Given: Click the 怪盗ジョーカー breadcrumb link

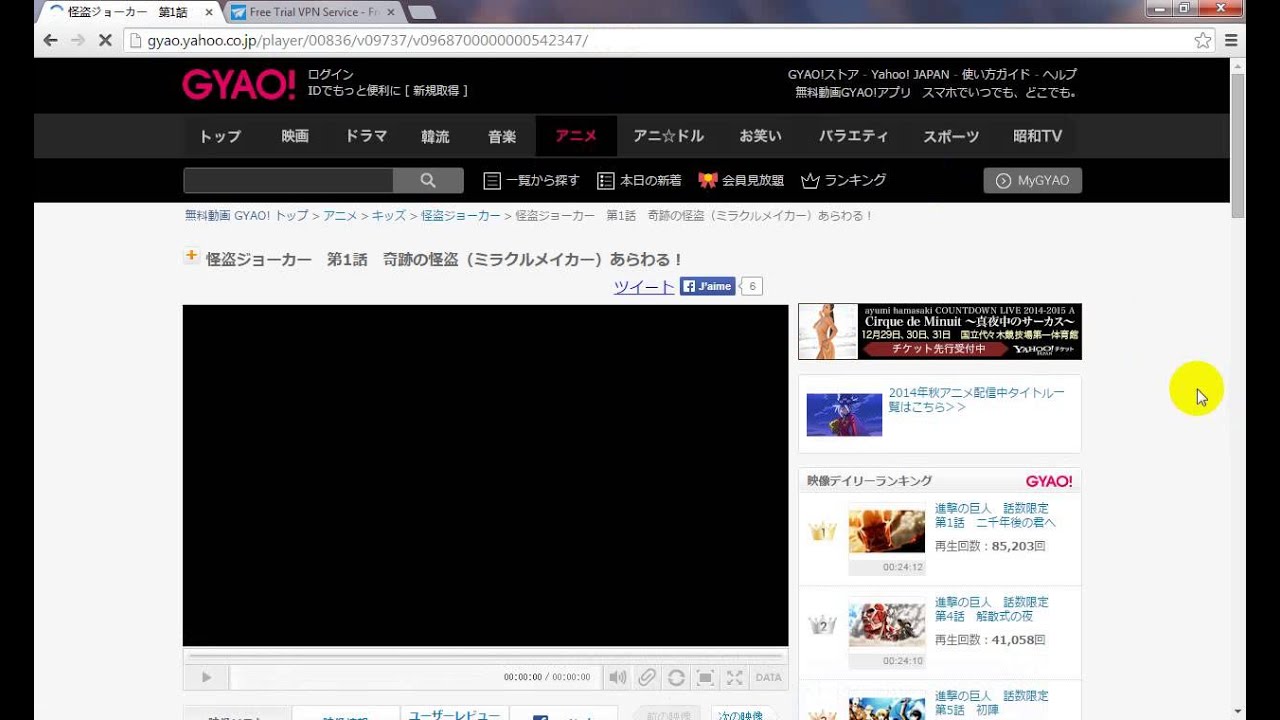Looking at the screenshot, I should [461, 216].
